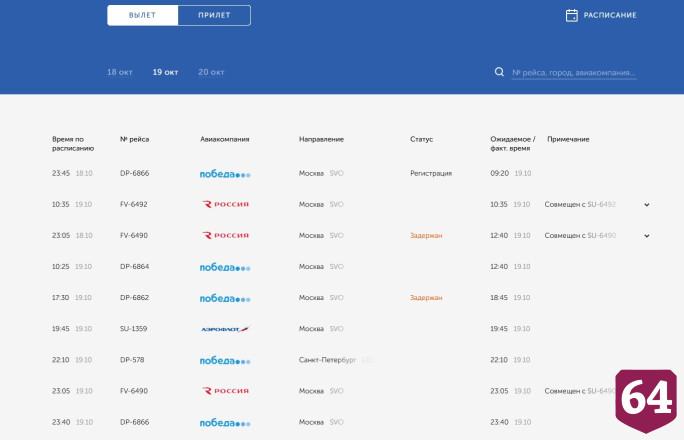Click flight number FV-6492
The image size is (684, 440).
pos(133,204)
